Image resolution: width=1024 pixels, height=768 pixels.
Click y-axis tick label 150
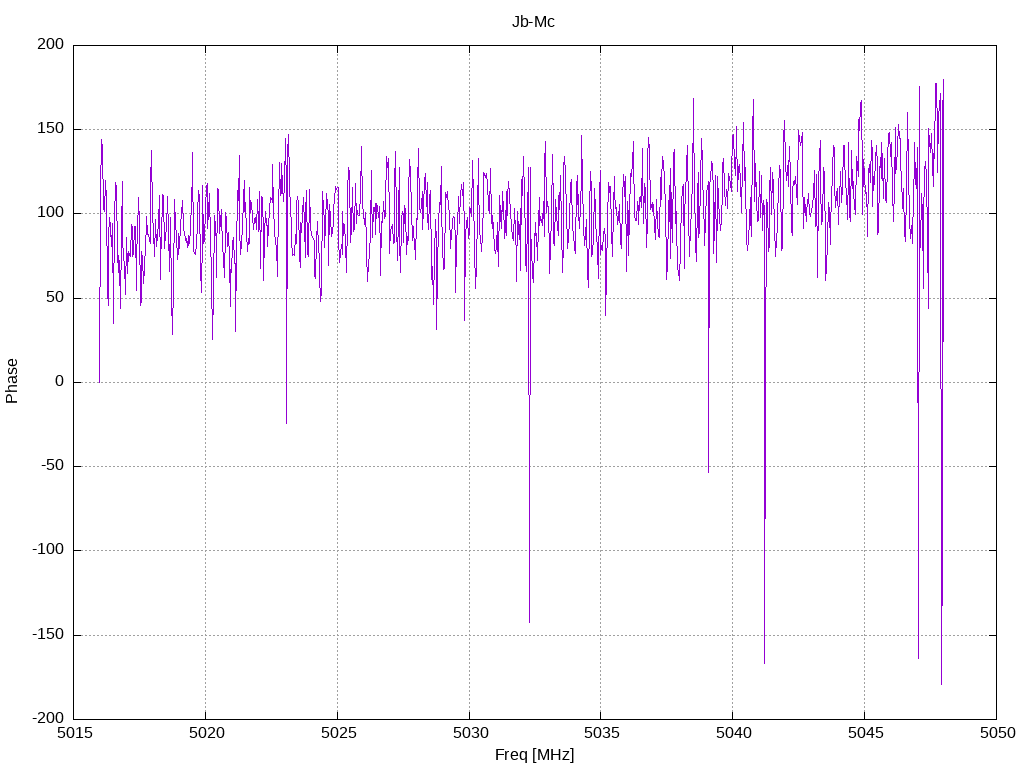pos(51,129)
